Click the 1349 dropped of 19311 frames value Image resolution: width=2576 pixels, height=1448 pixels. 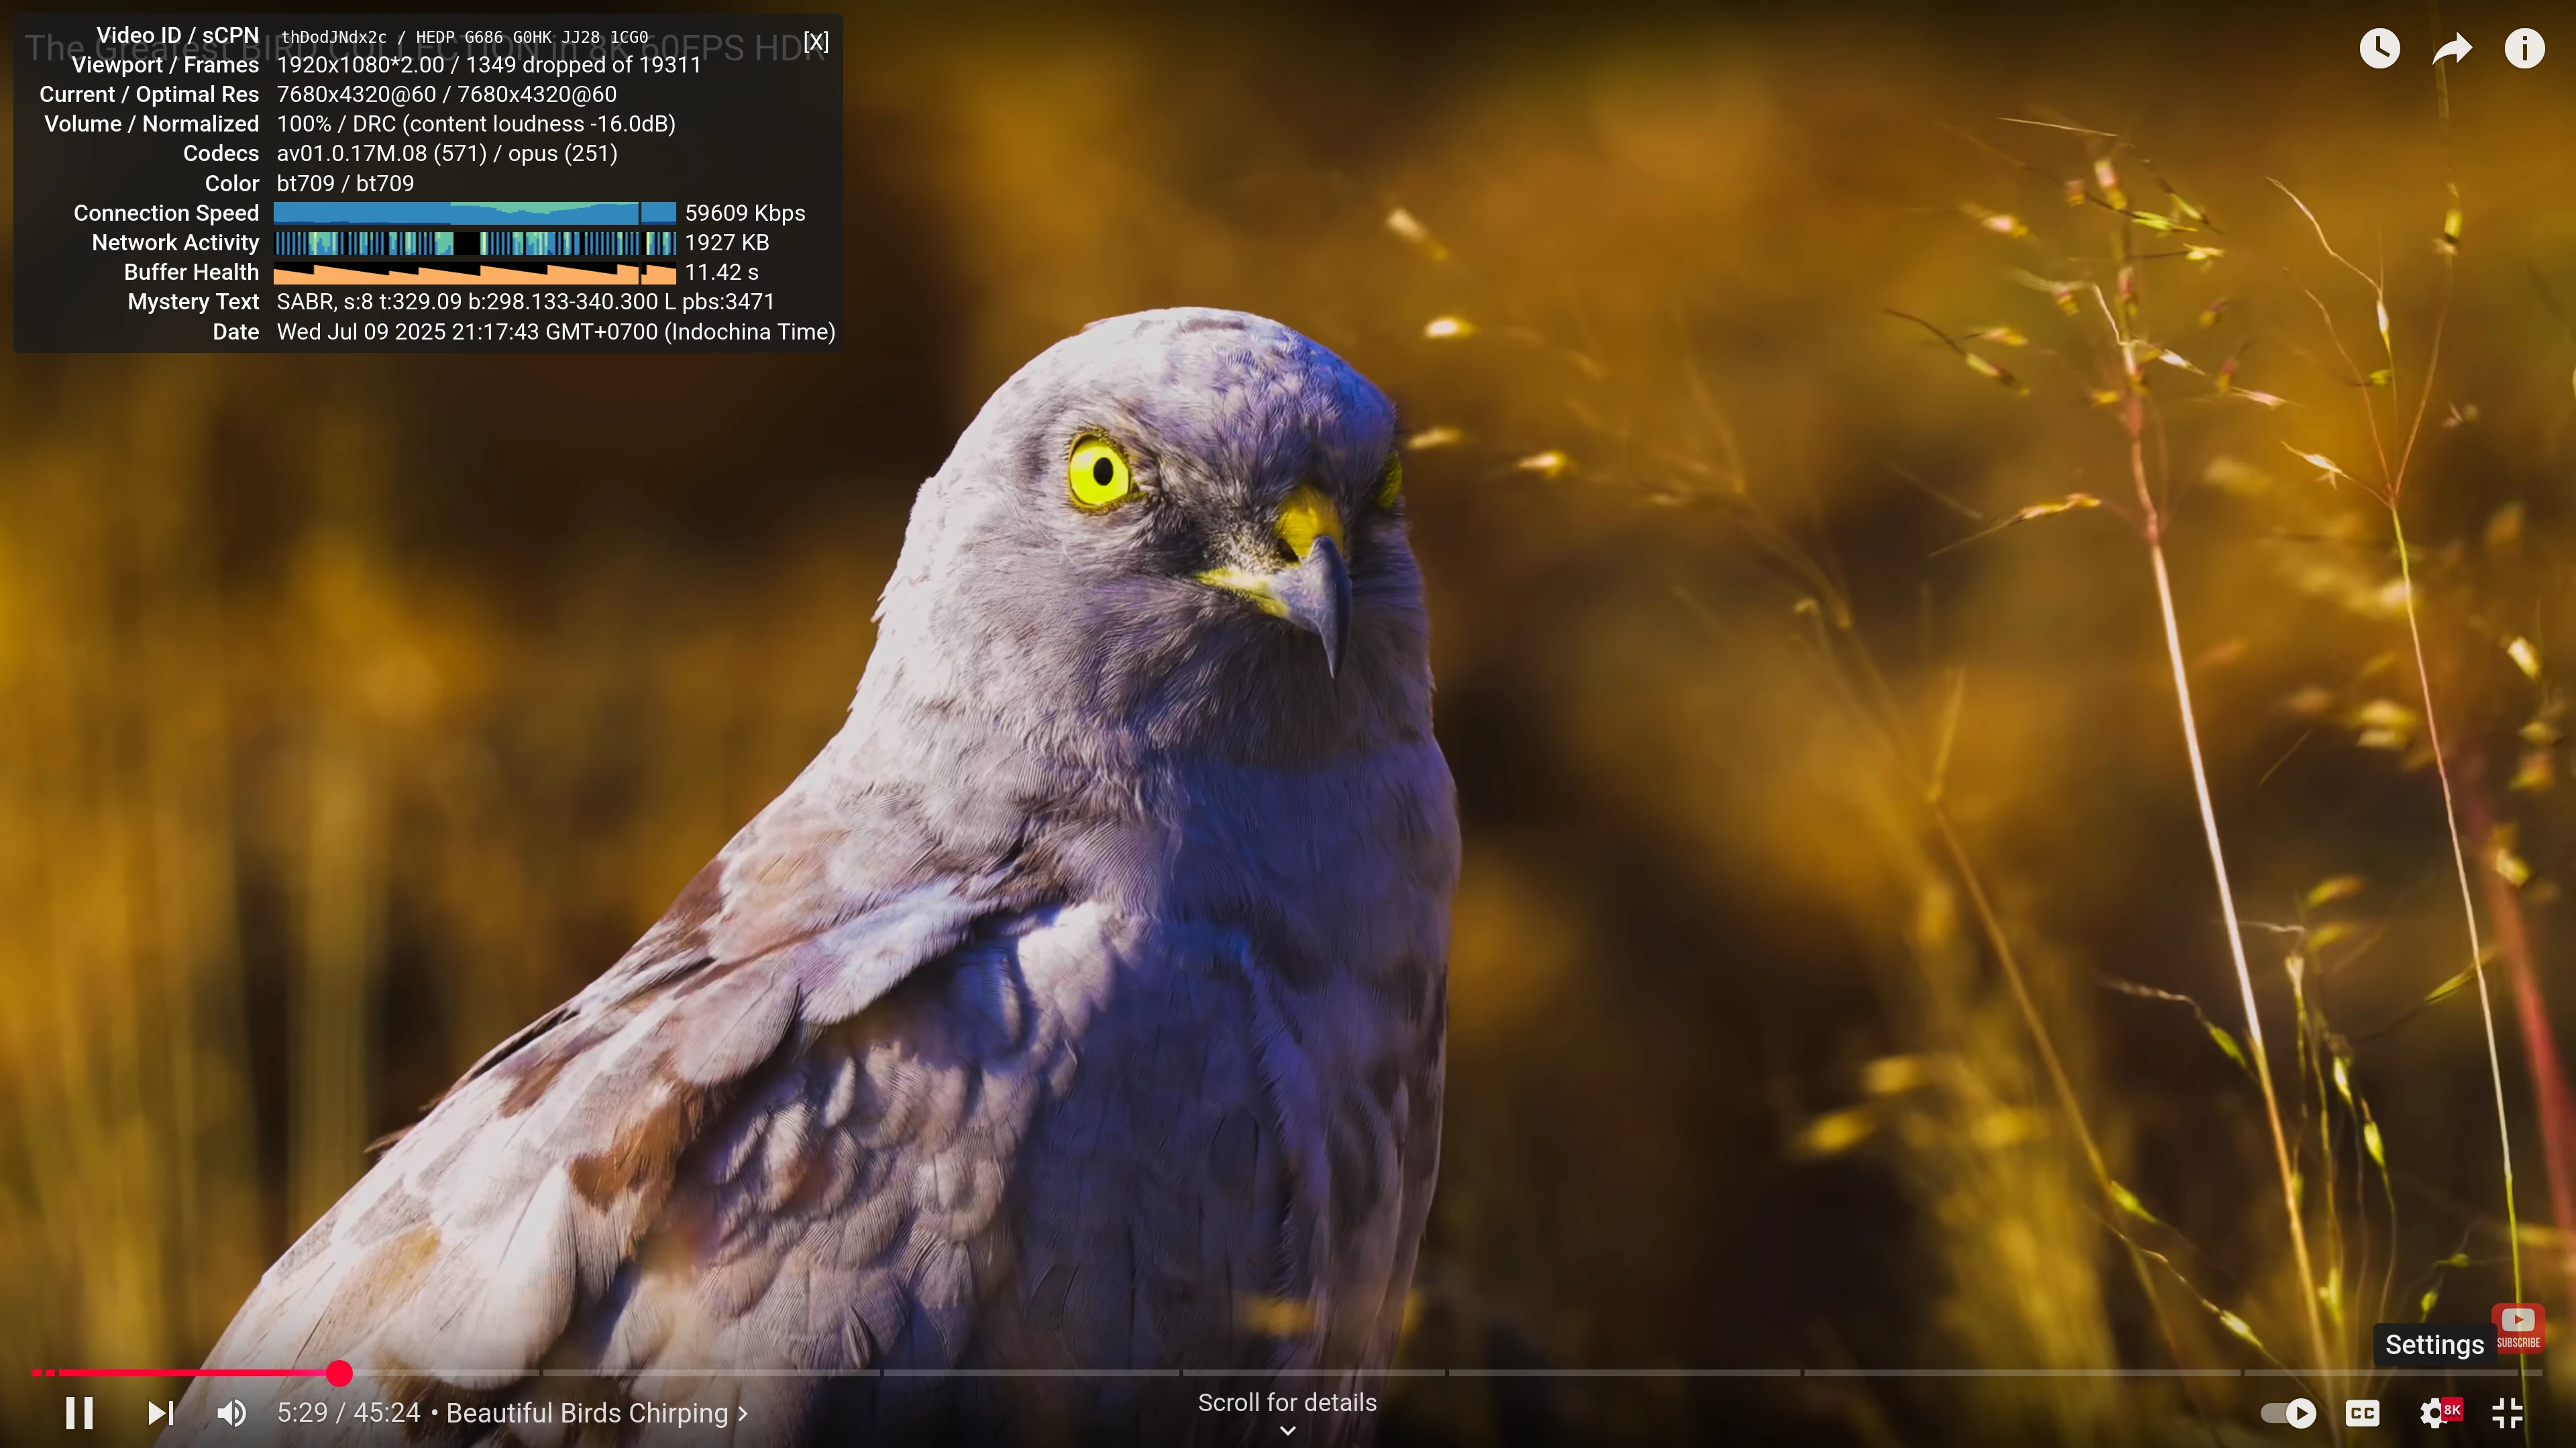584,64
